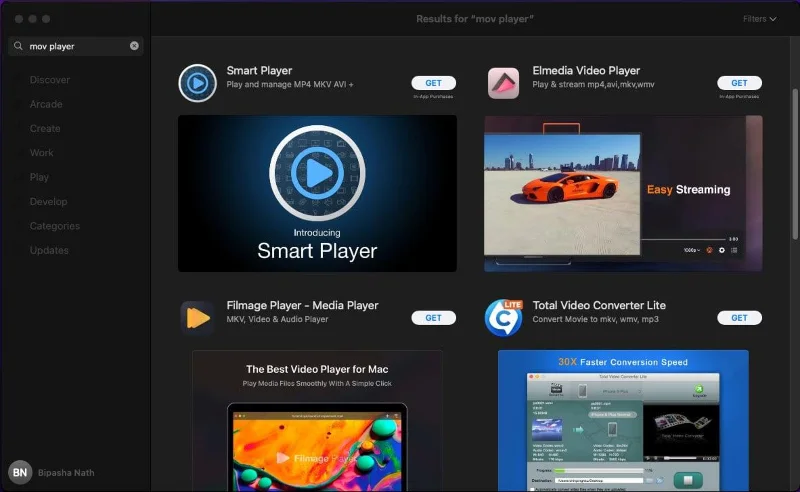This screenshot has width=800, height=492.
Task: Open Filmage Player - Media Player title
Action: (302, 305)
